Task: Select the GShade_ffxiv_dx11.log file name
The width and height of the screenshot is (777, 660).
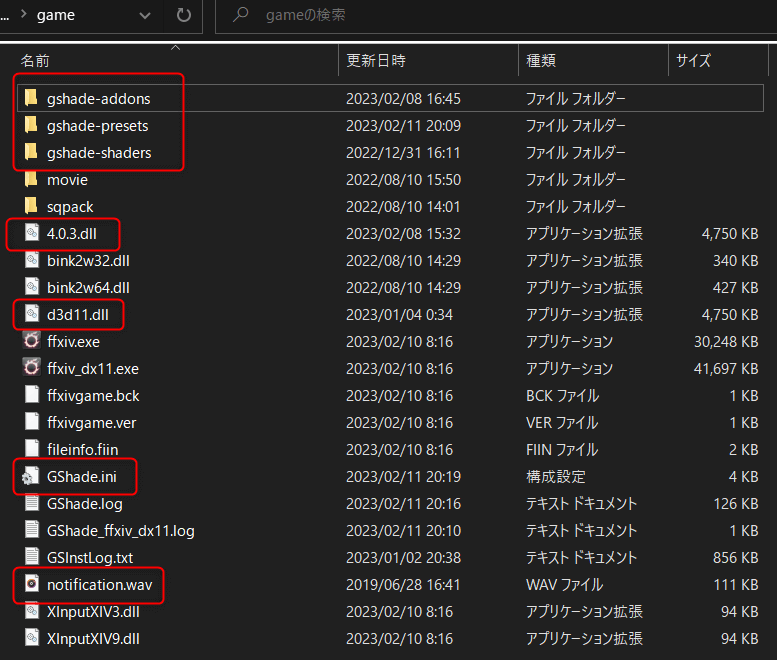Action: 120,531
